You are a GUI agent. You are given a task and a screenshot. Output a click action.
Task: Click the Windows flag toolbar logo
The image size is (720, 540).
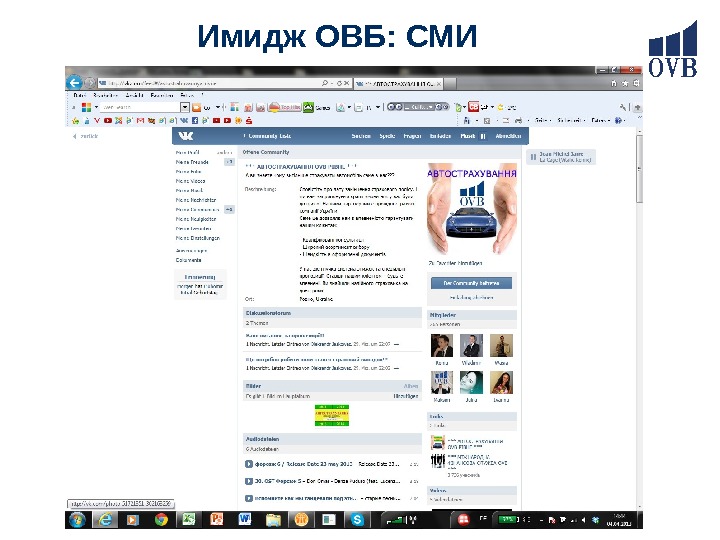(x=86, y=107)
